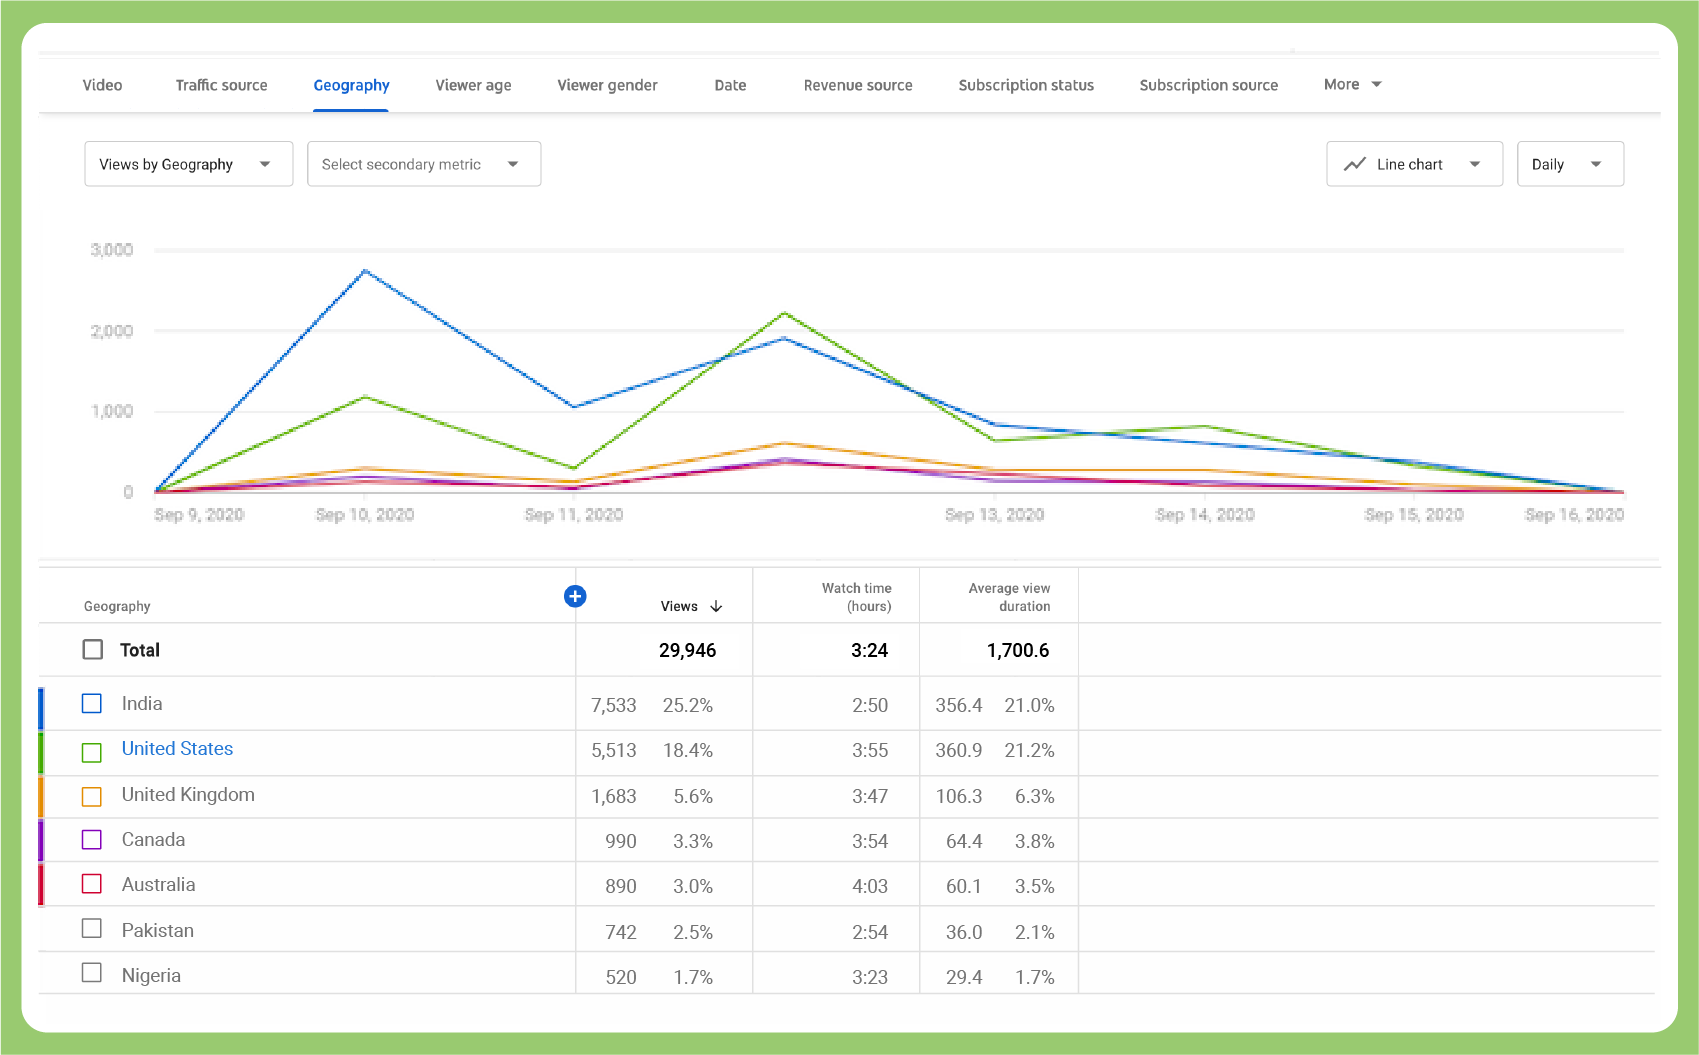Screen dimensions: 1699x1055
Task: Click the Pakistan country name
Action: coord(157,931)
